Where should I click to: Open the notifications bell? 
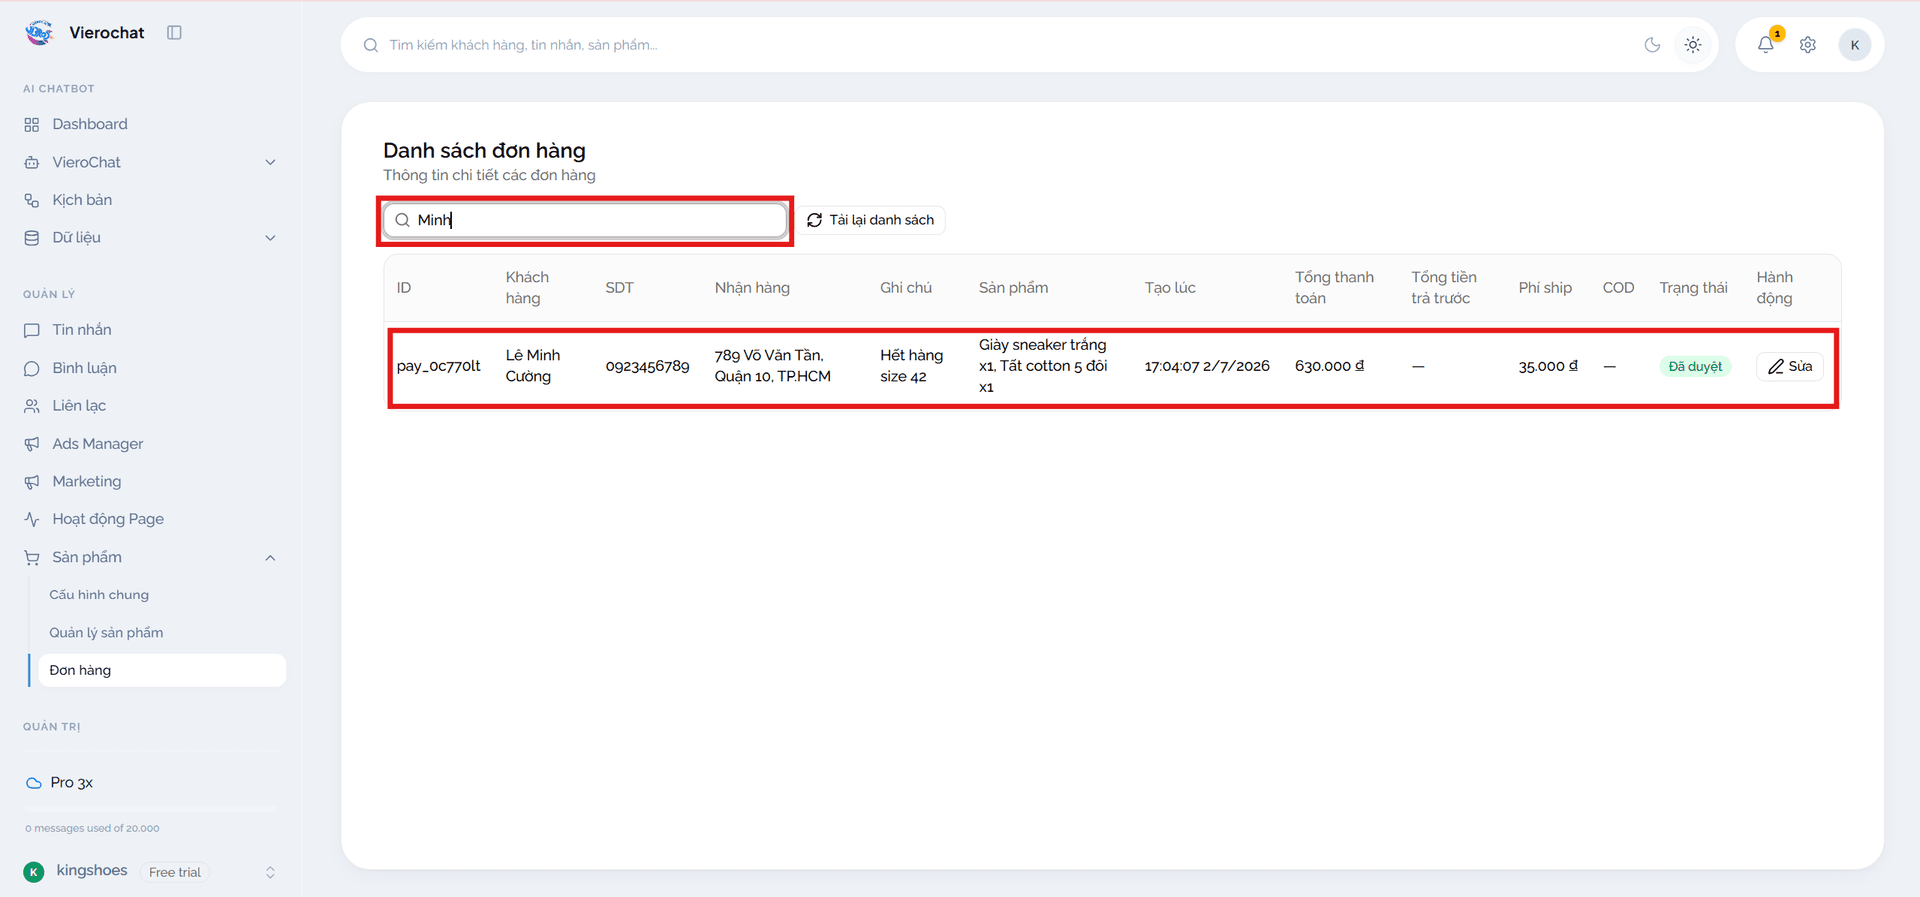pyautogui.click(x=1766, y=45)
